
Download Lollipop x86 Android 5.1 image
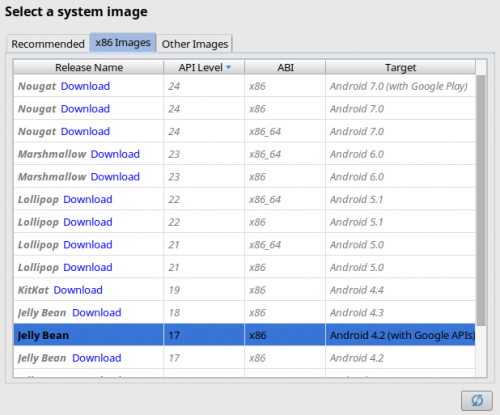tap(88, 222)
